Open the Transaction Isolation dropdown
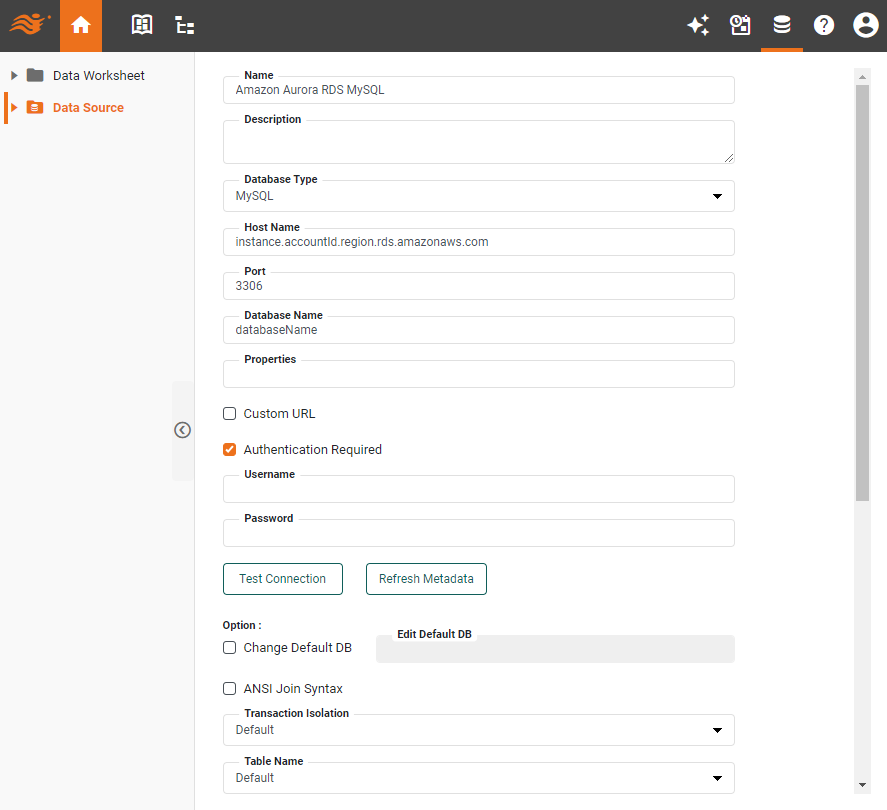This screenshot has height=810, width=887. click(717, 730)
